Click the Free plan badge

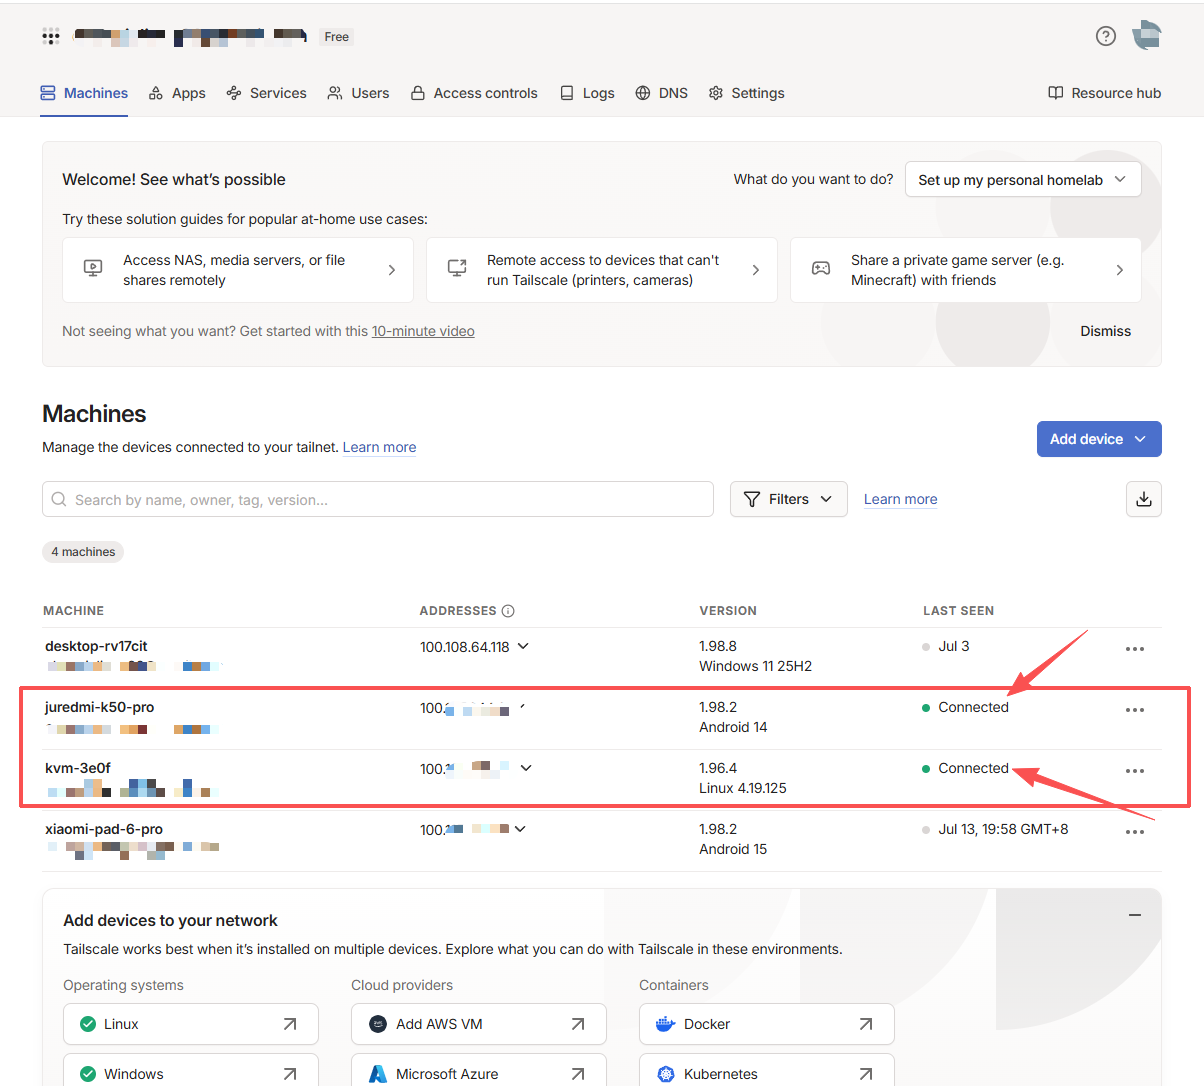tap(337, 37)
